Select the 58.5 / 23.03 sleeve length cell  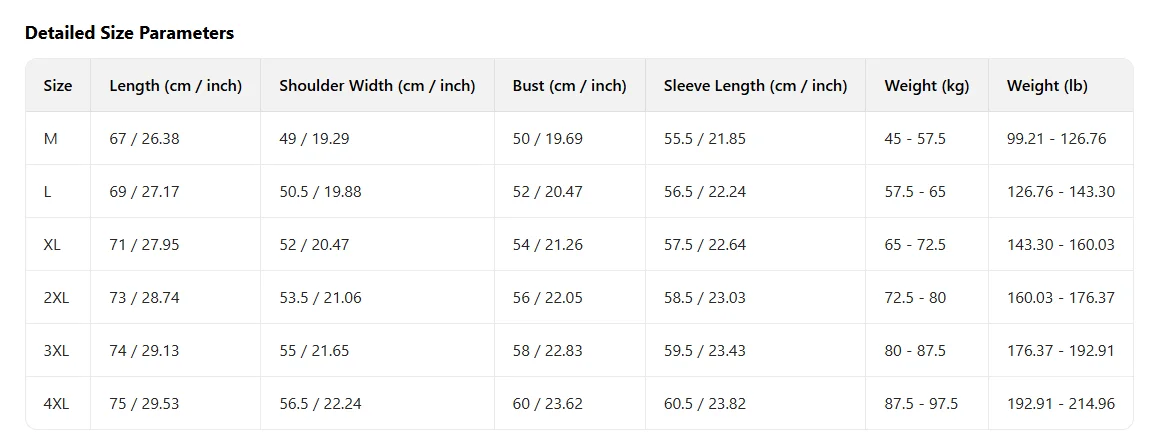point(704,298)
